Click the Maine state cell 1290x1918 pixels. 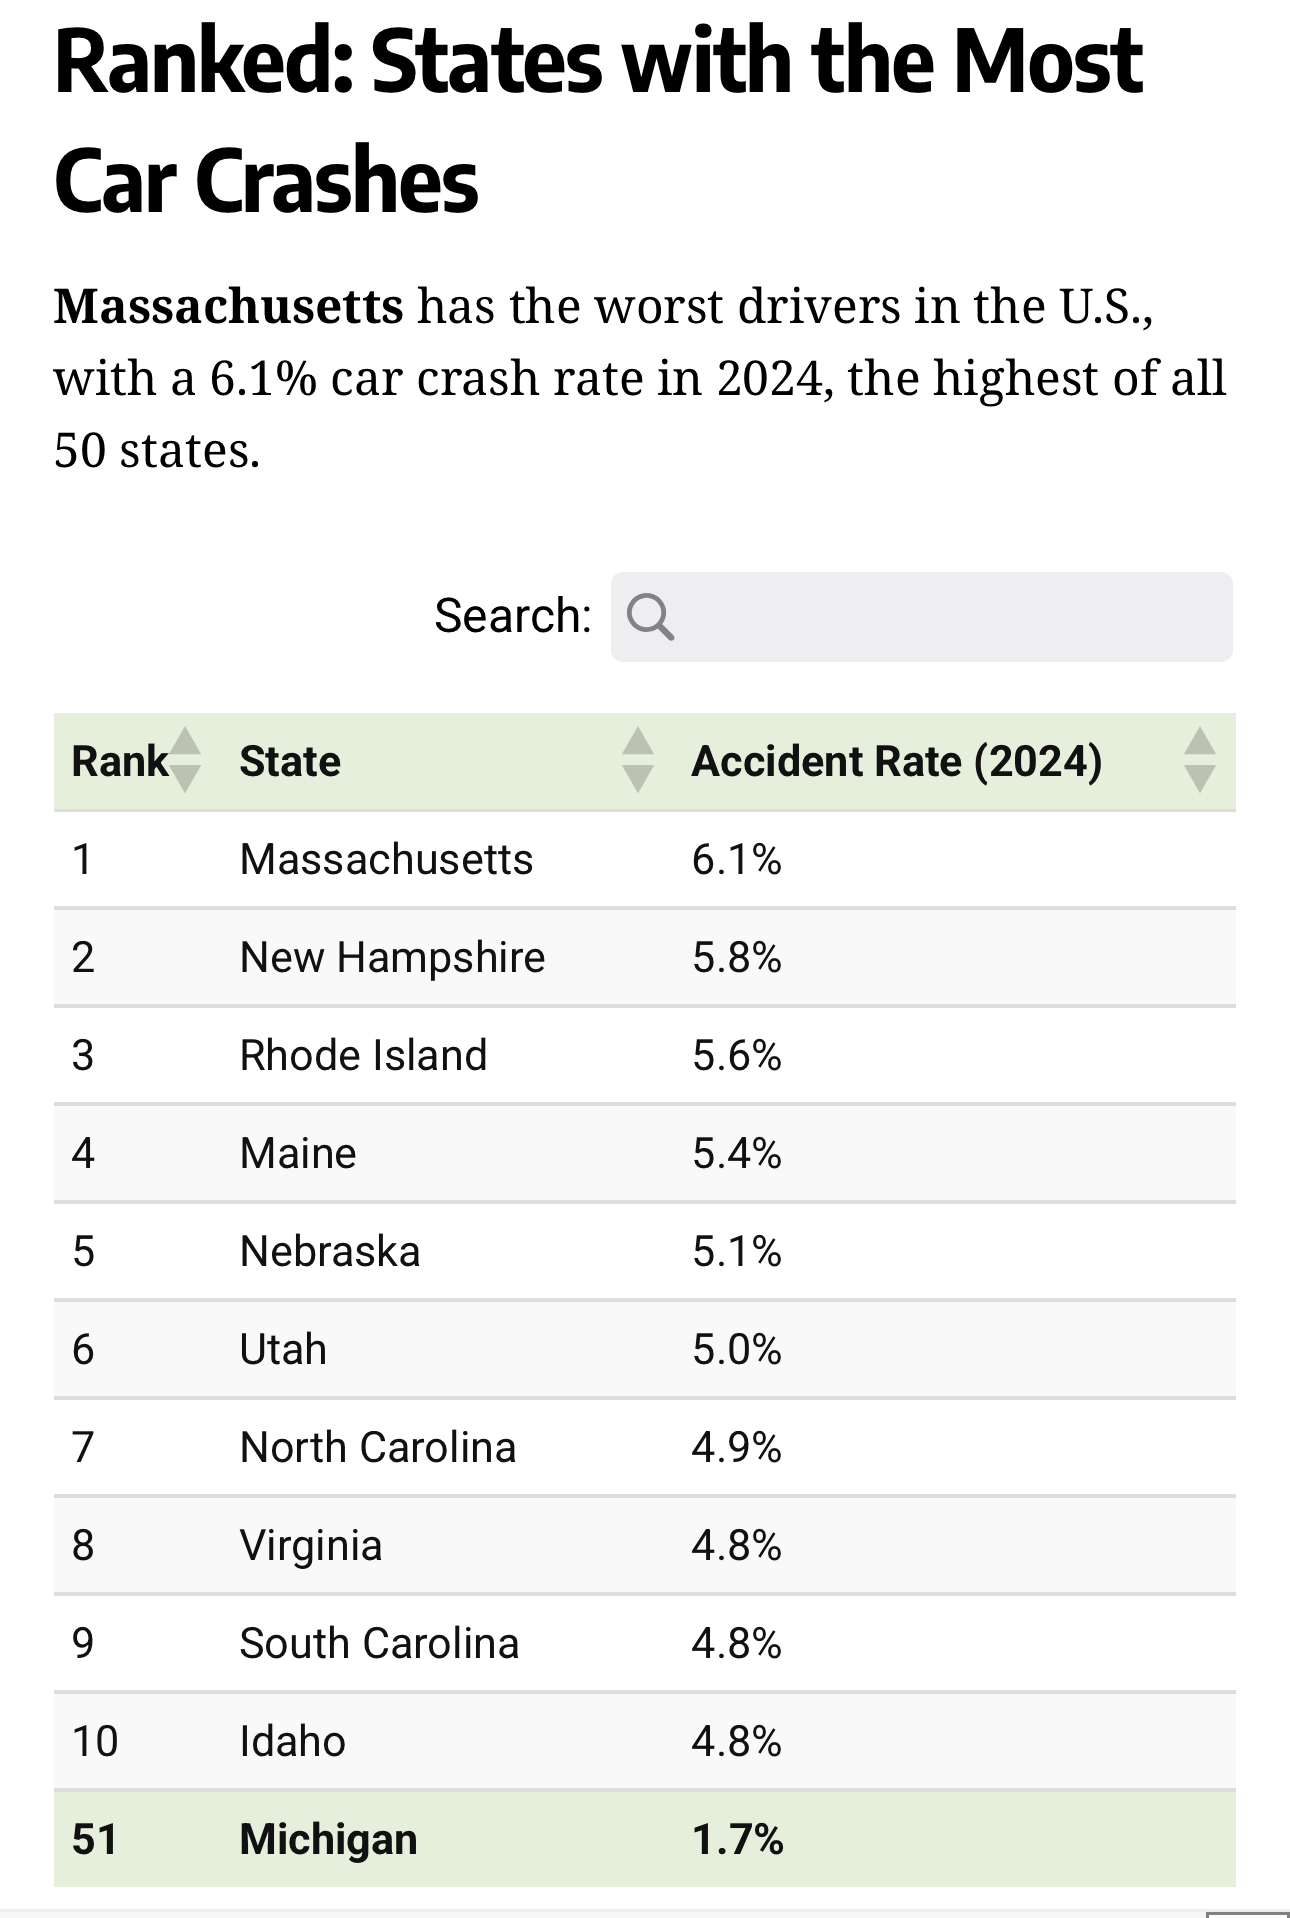[298, 1154]
